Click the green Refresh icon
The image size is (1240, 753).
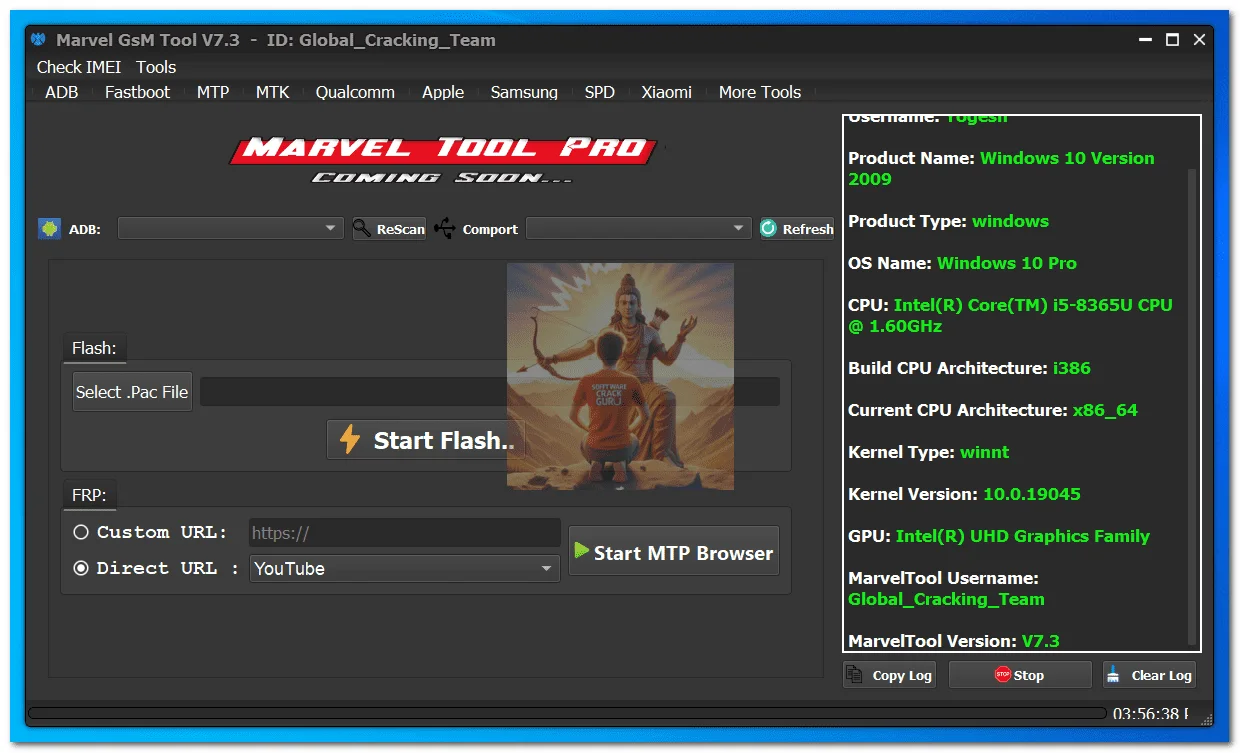click(x=769, y=229)
